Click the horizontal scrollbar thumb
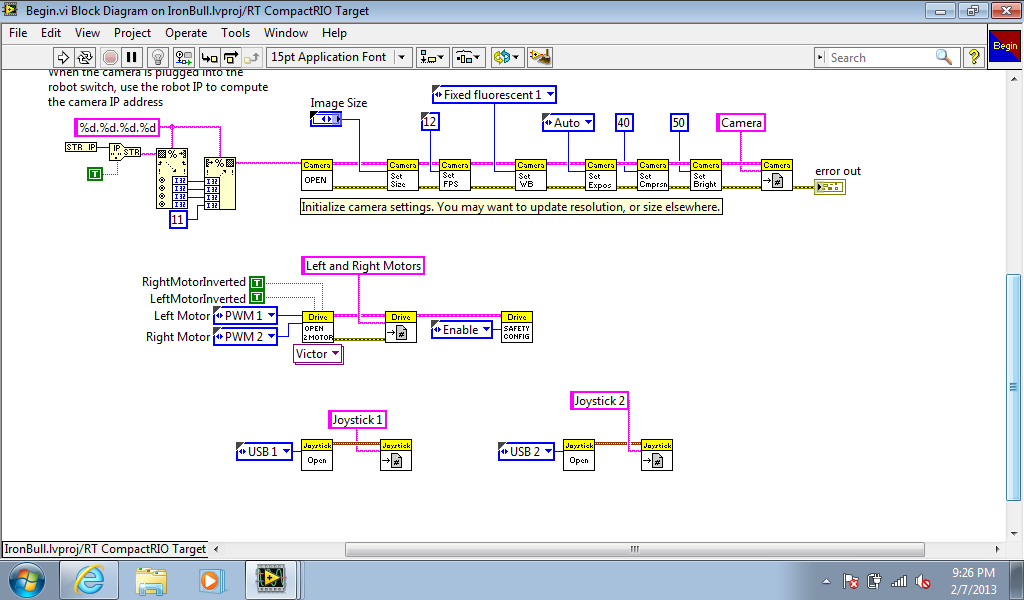This screenshot has width=1024, height=600. click(634, 549)
